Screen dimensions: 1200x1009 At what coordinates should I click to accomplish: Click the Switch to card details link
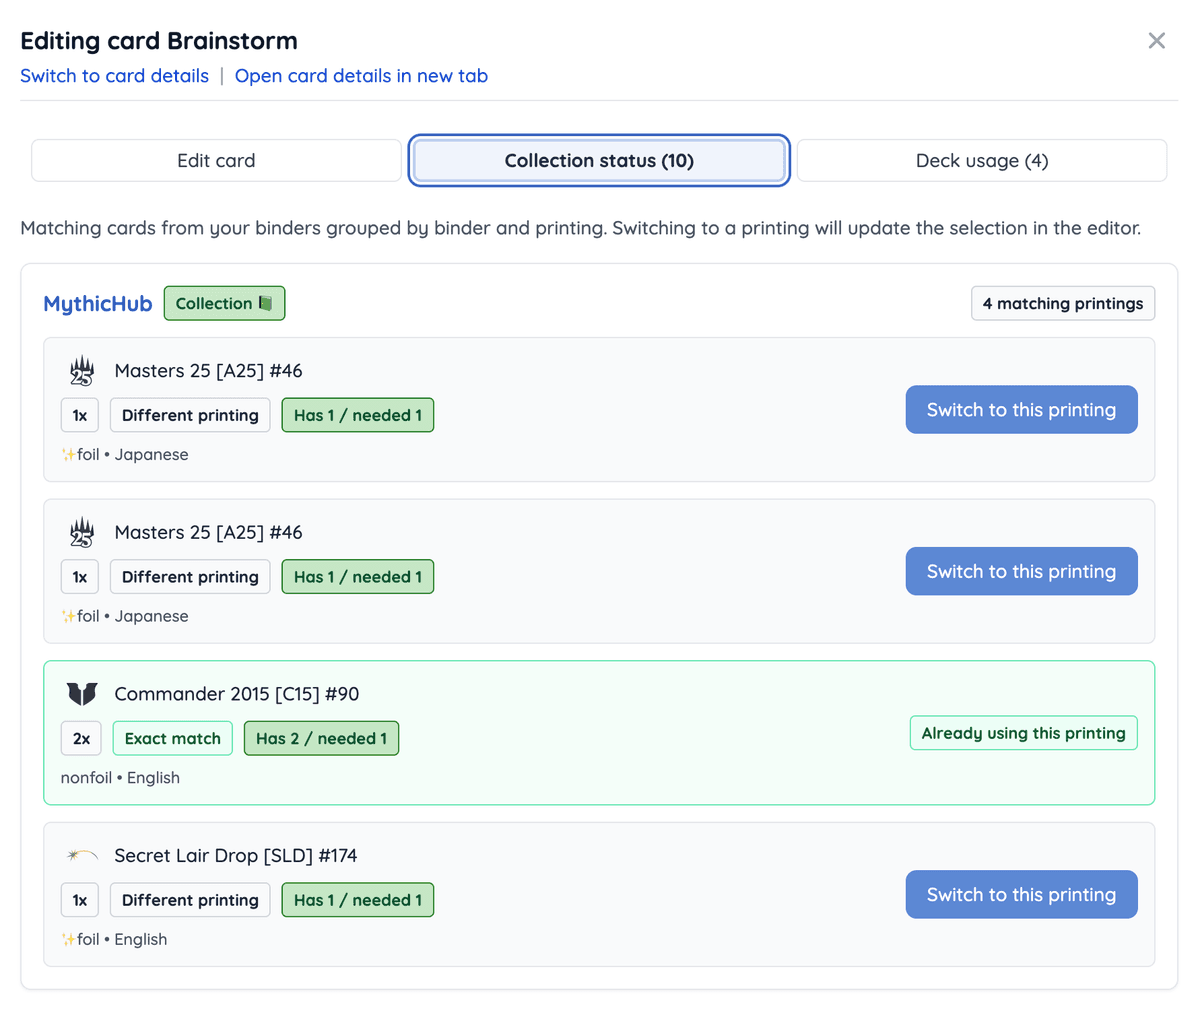pos(114,76)
